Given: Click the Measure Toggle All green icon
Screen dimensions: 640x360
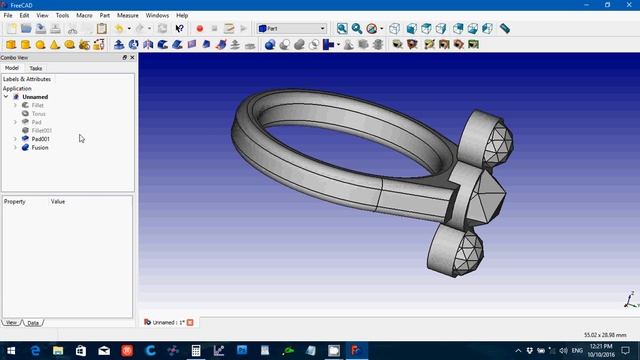Looking at the screenshot, I should 473,44.
